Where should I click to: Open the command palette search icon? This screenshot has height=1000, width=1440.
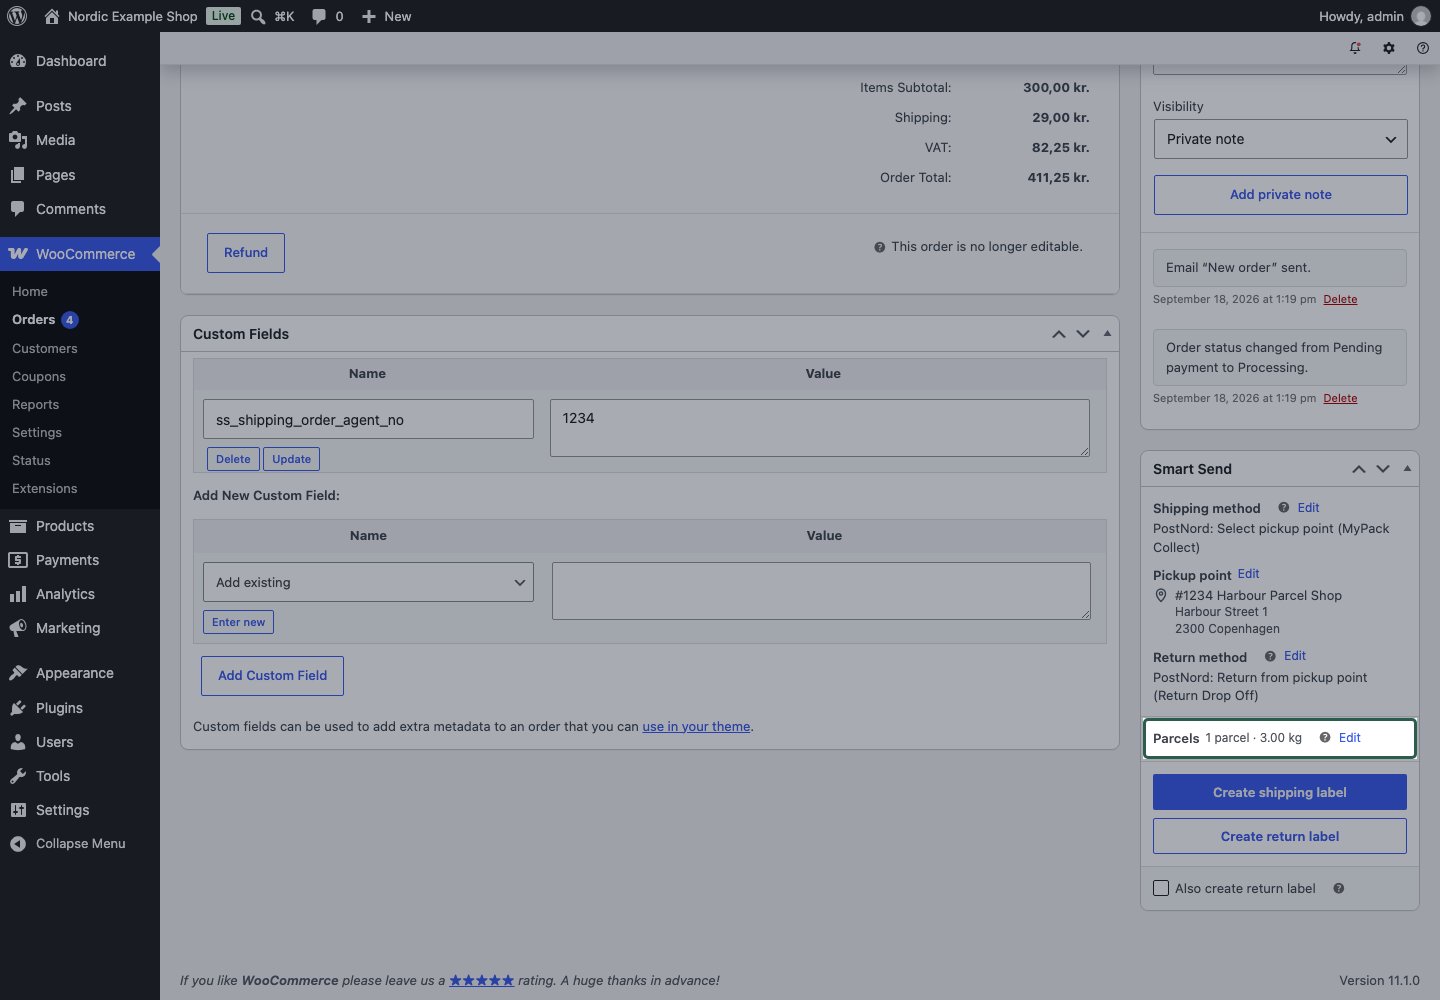point(258,16)
